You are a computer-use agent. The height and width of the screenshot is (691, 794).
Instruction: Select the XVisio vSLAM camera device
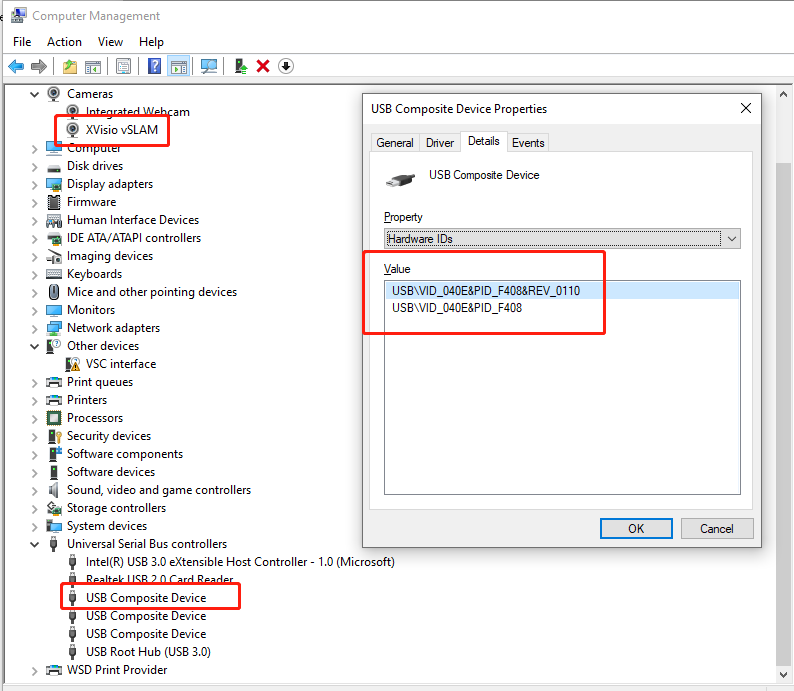pyautogui.click(x=122, y=130)
